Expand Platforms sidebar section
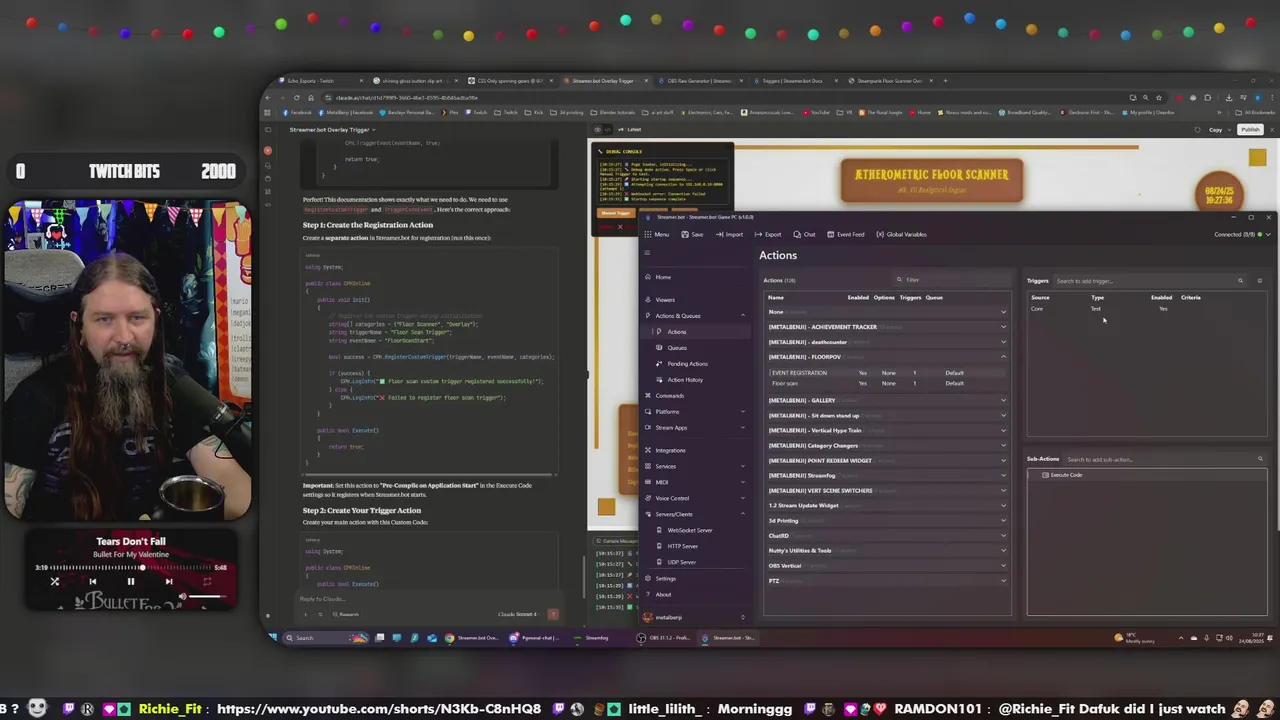1280x720 pixels. pyautogui.click(x=742, y=412)
